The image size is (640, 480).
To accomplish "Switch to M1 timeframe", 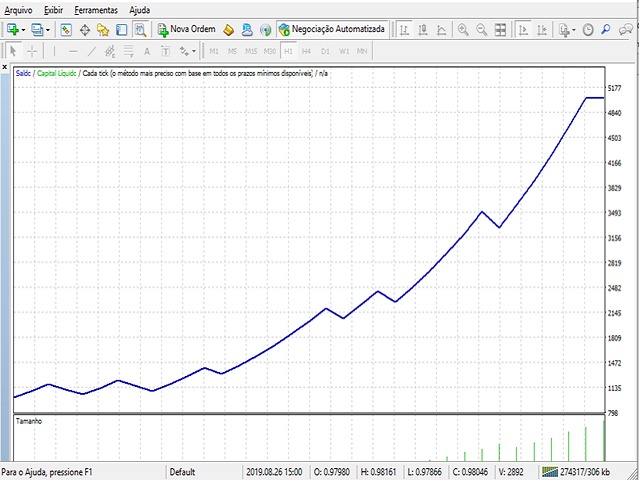I will (214, 51).
